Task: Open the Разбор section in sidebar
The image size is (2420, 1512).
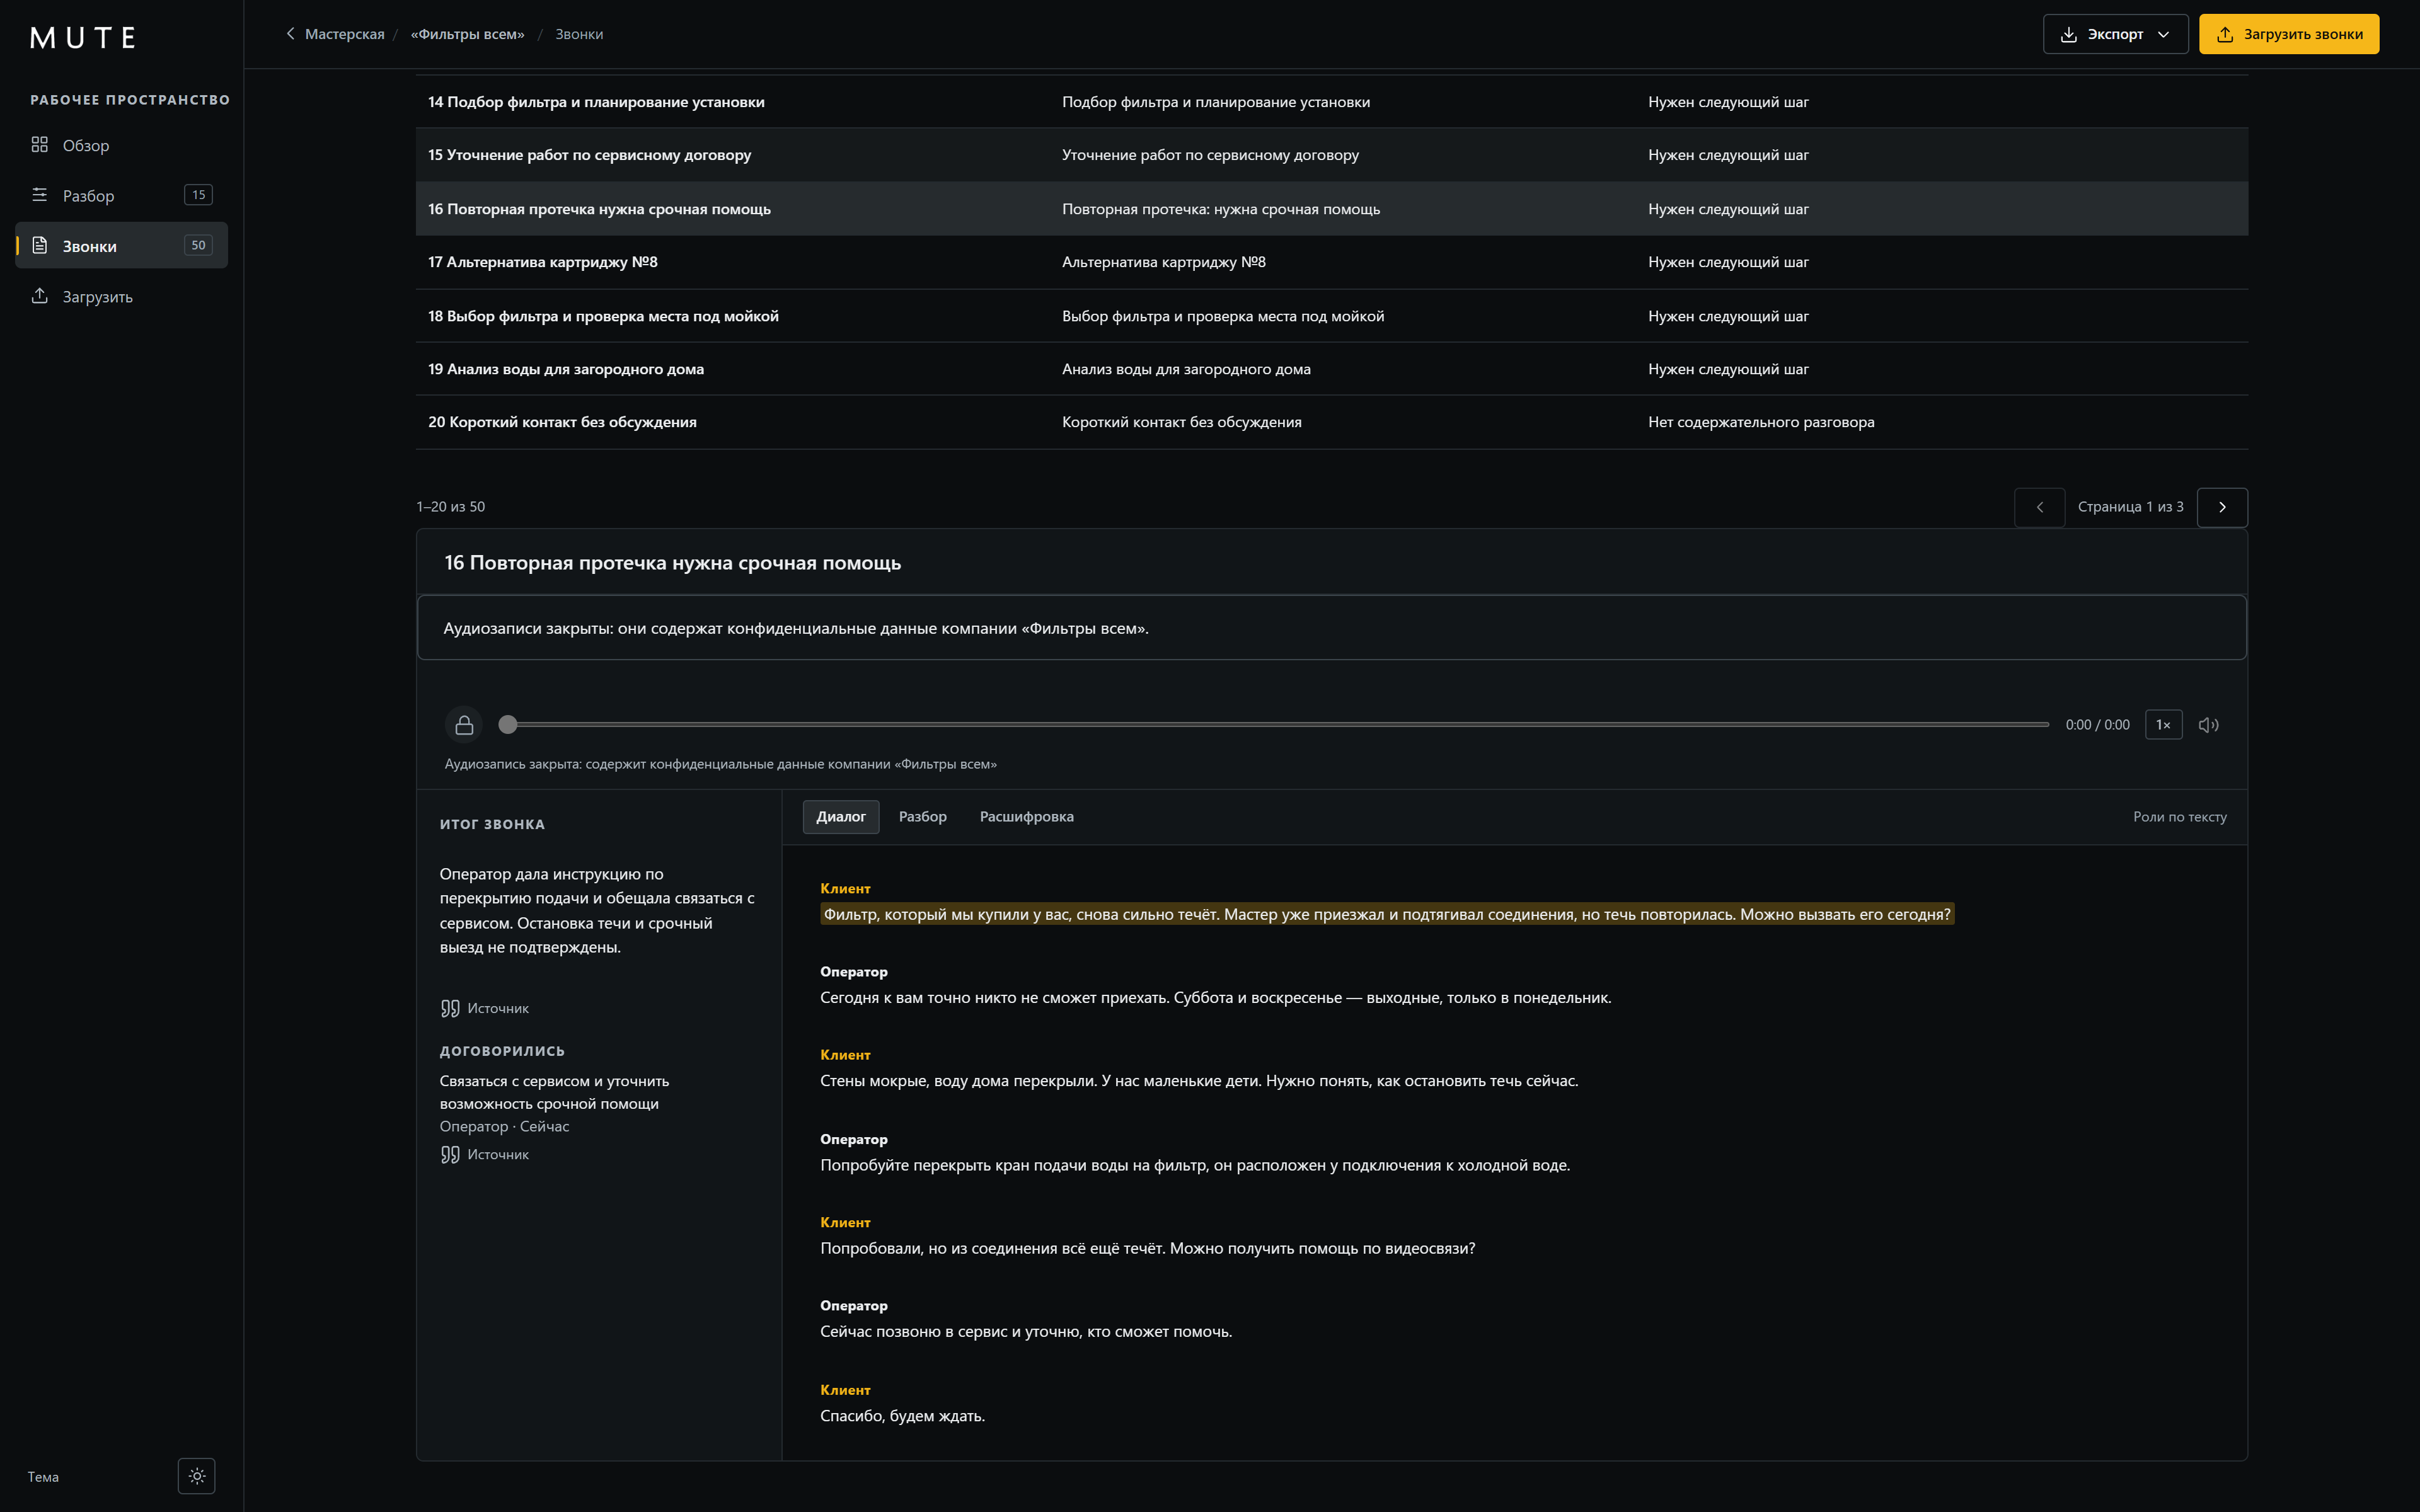Action: coord(121,195)
